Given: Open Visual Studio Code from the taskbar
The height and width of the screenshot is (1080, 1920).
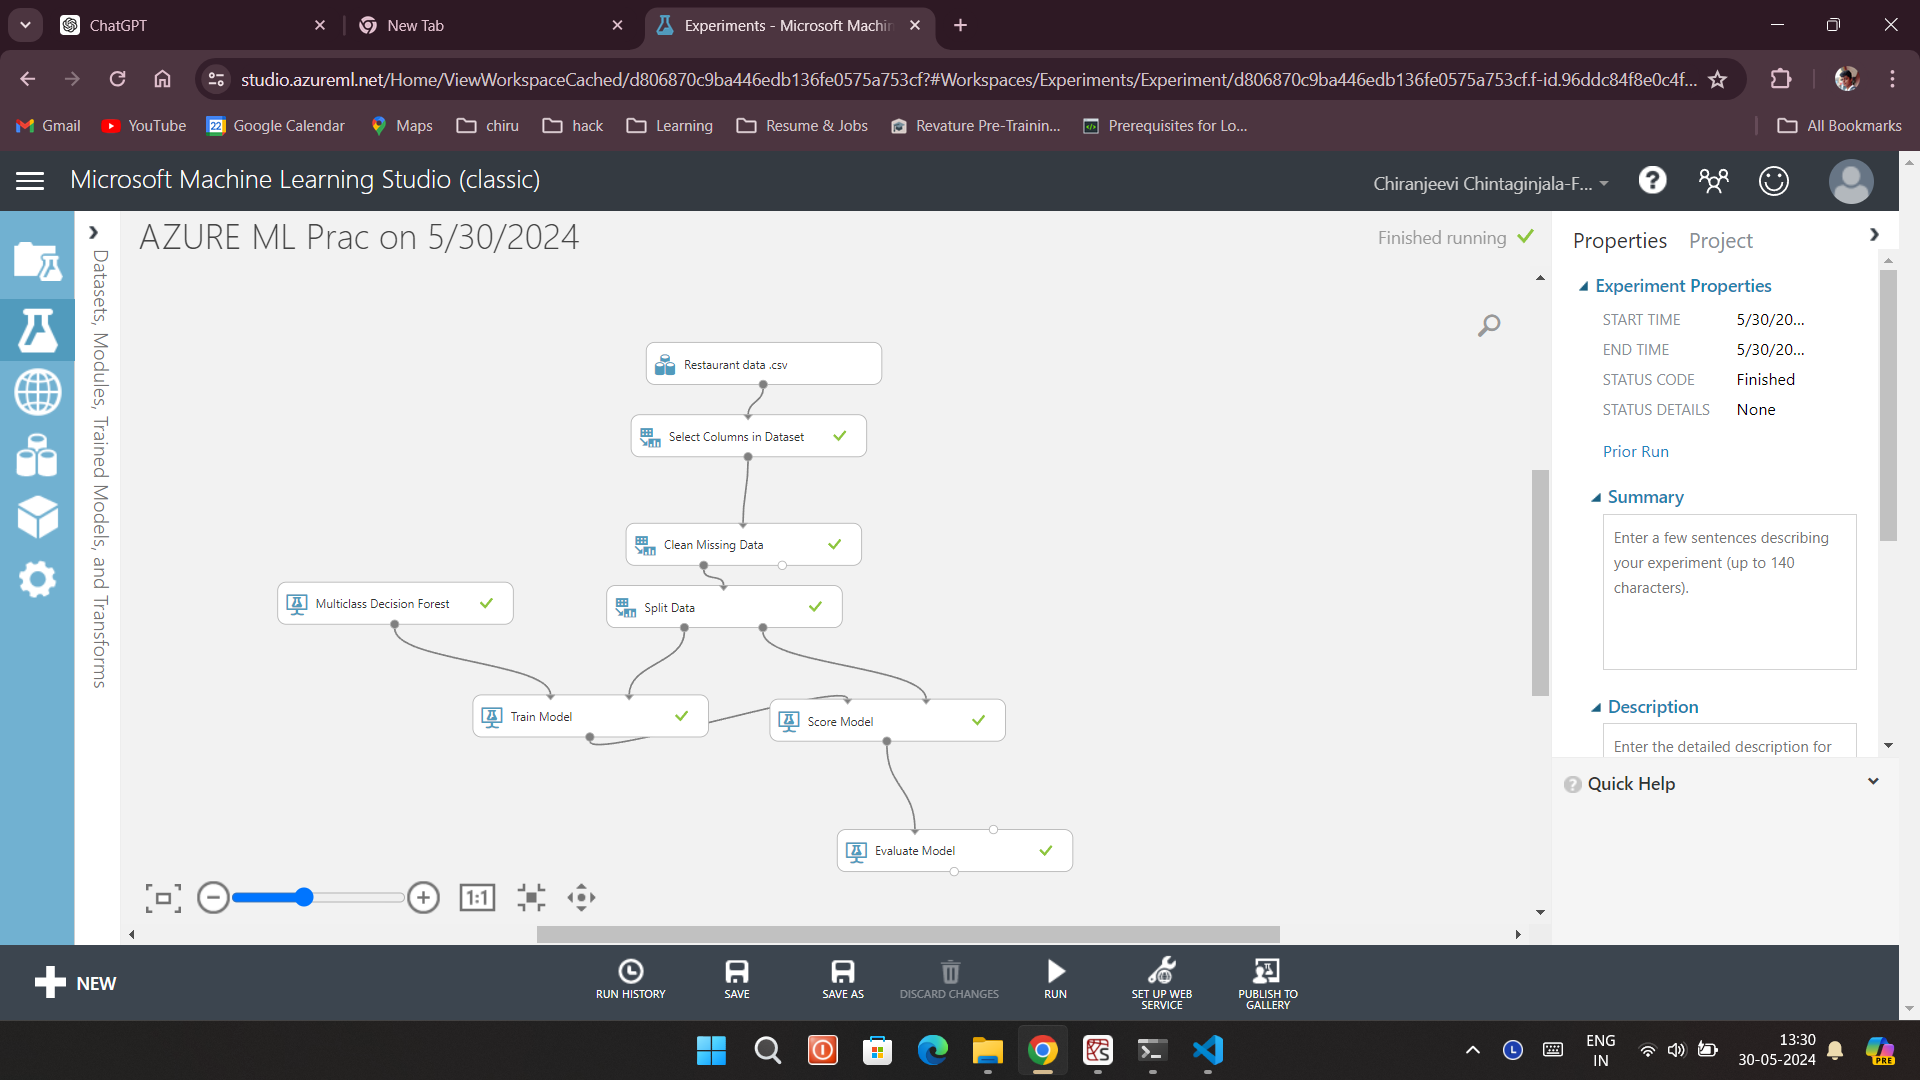Looking at the screenshot, I should coord(1208,1050).
